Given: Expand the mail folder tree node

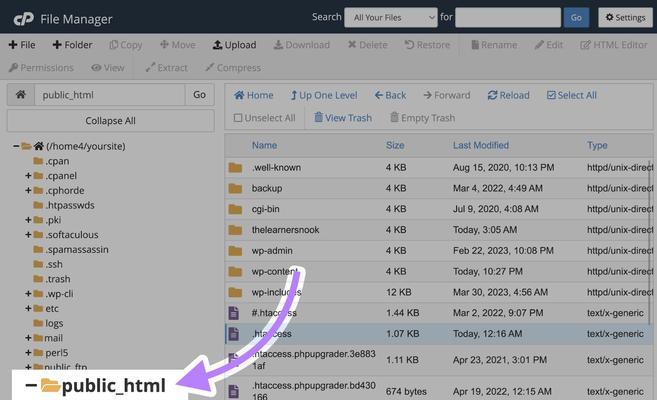Looking at the screenshot, I should [x=28, y=338].
